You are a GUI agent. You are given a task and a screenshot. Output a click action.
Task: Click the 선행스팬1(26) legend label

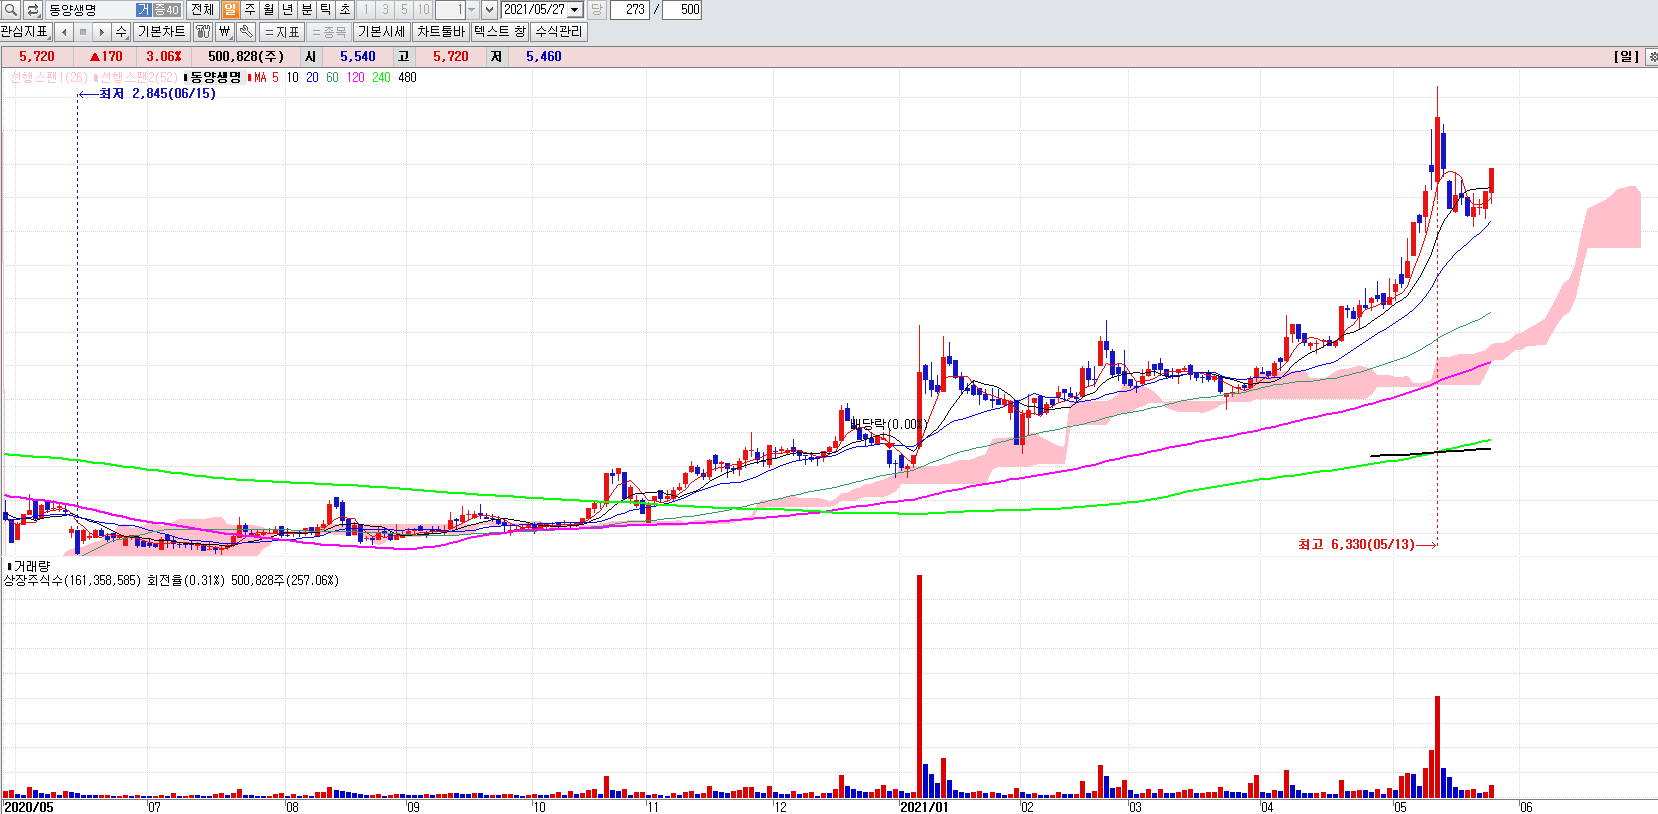point(49,77)
